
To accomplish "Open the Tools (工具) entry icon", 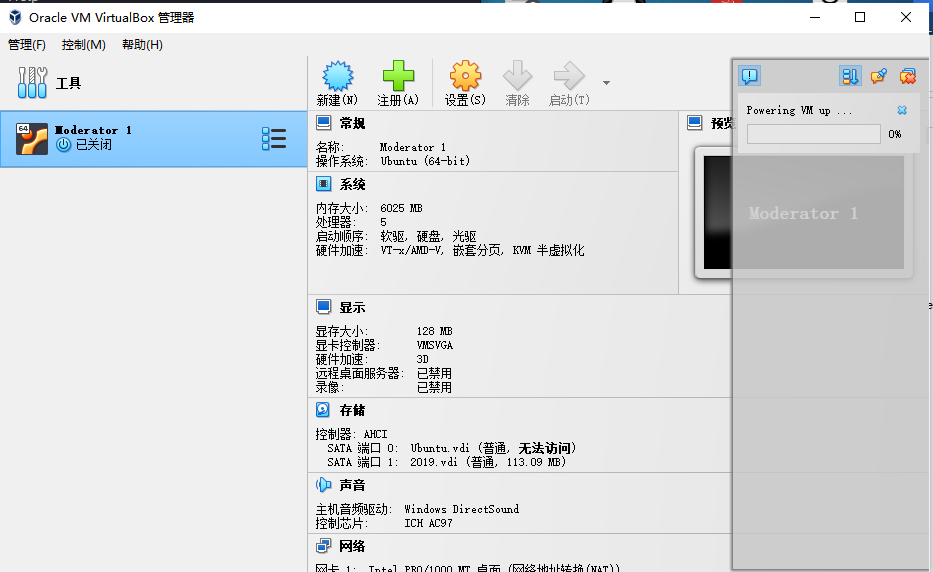I will [x=32, y=82].
